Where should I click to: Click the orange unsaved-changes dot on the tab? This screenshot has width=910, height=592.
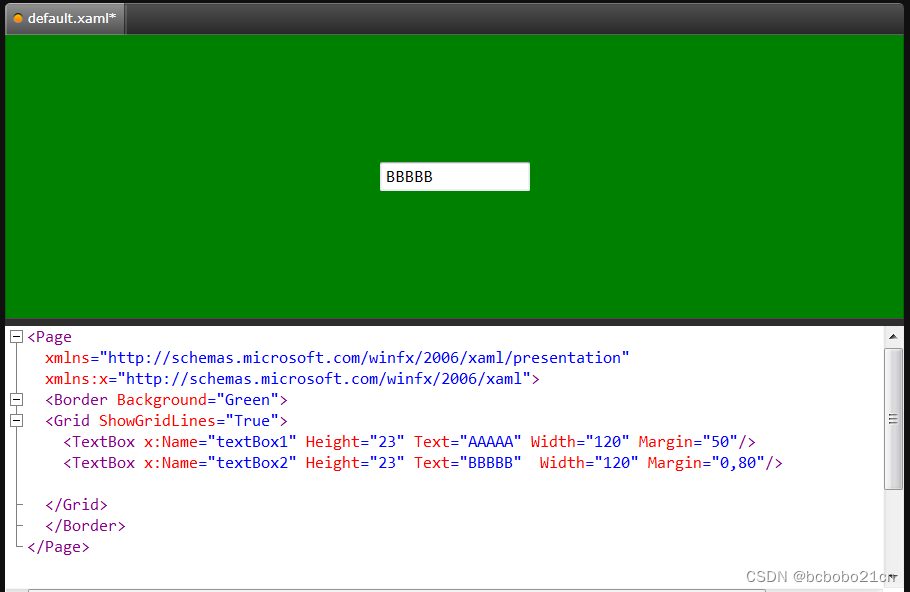click(x=17, y=17)
